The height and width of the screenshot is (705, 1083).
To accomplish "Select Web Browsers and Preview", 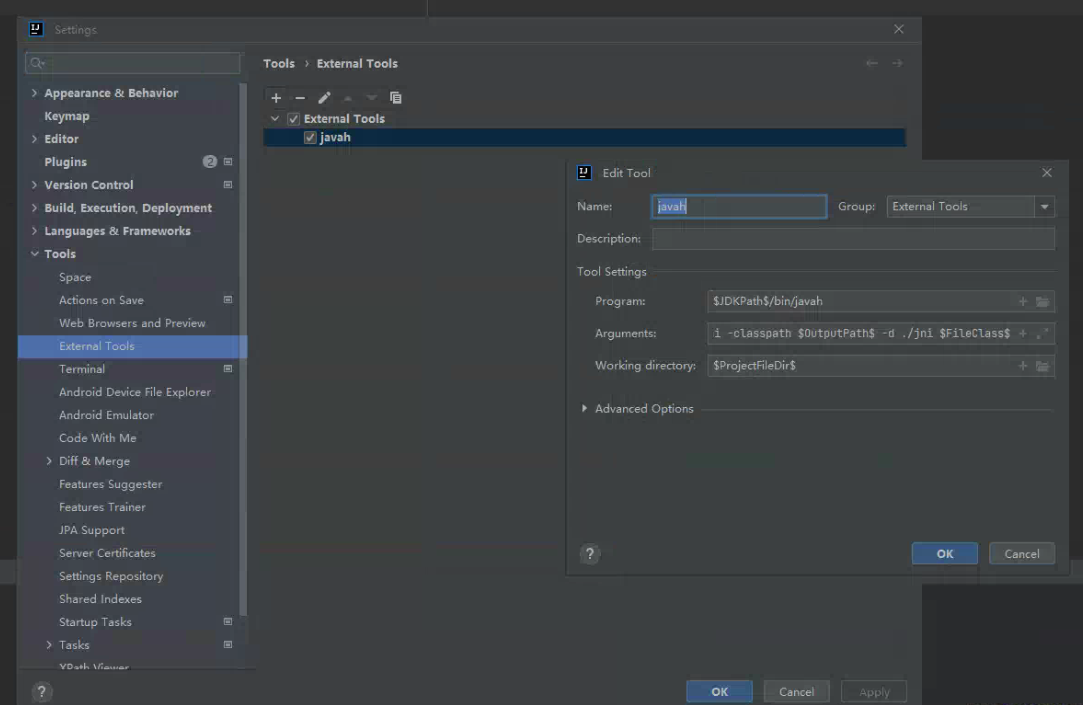I will tap(132, 323).
